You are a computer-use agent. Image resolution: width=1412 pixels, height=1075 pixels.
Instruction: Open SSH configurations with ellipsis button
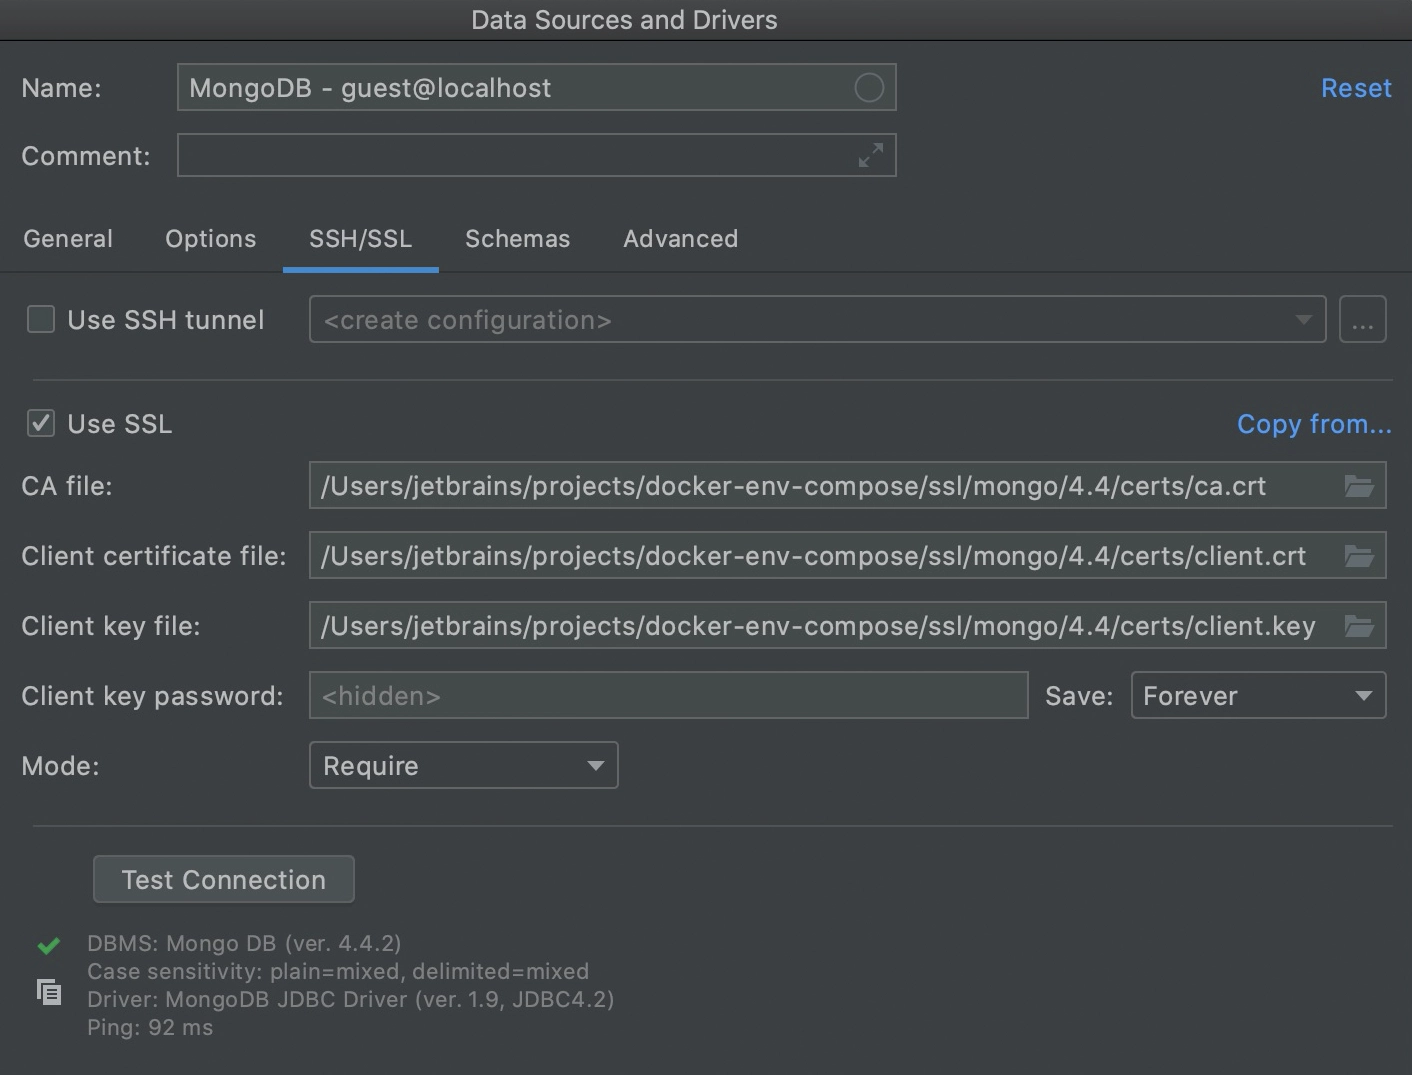pyautogui.click(x=1363, y=320)
